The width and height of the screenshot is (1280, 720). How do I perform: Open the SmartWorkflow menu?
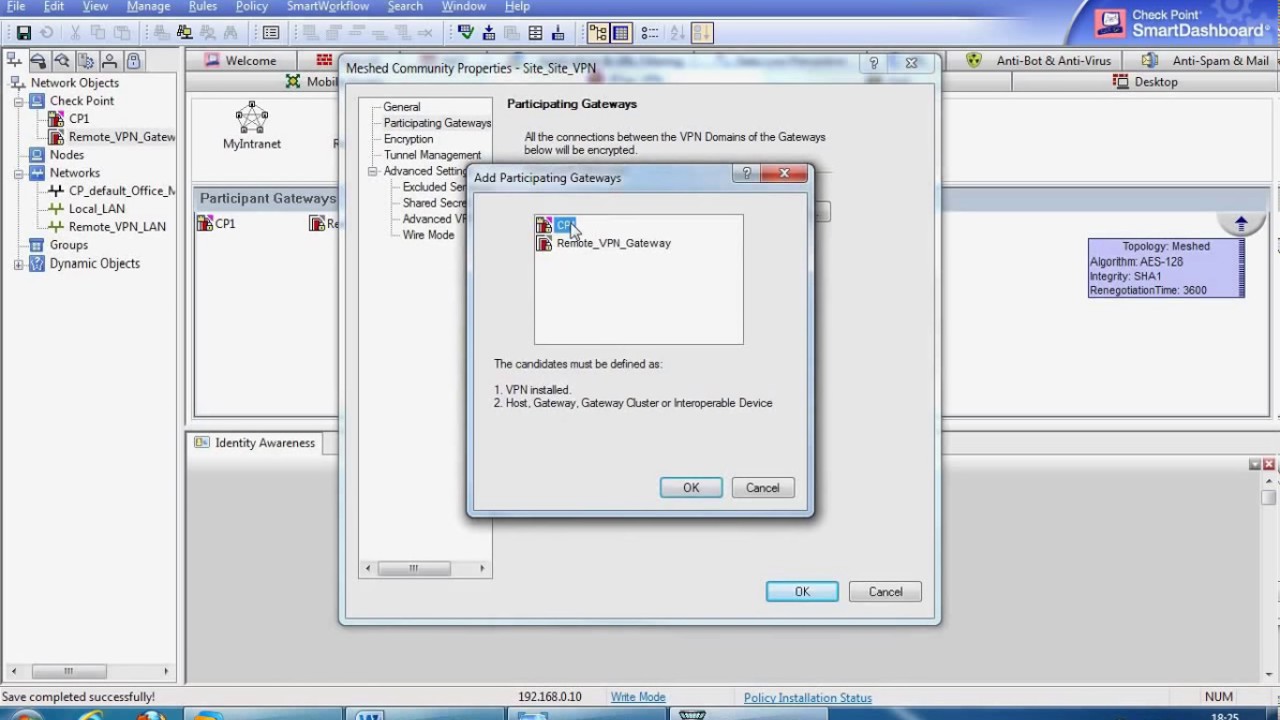[x=328, y=7]
